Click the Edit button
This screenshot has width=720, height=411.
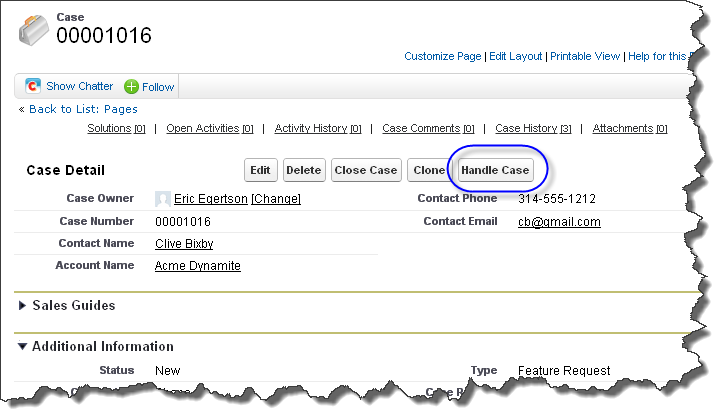[260, 170]
